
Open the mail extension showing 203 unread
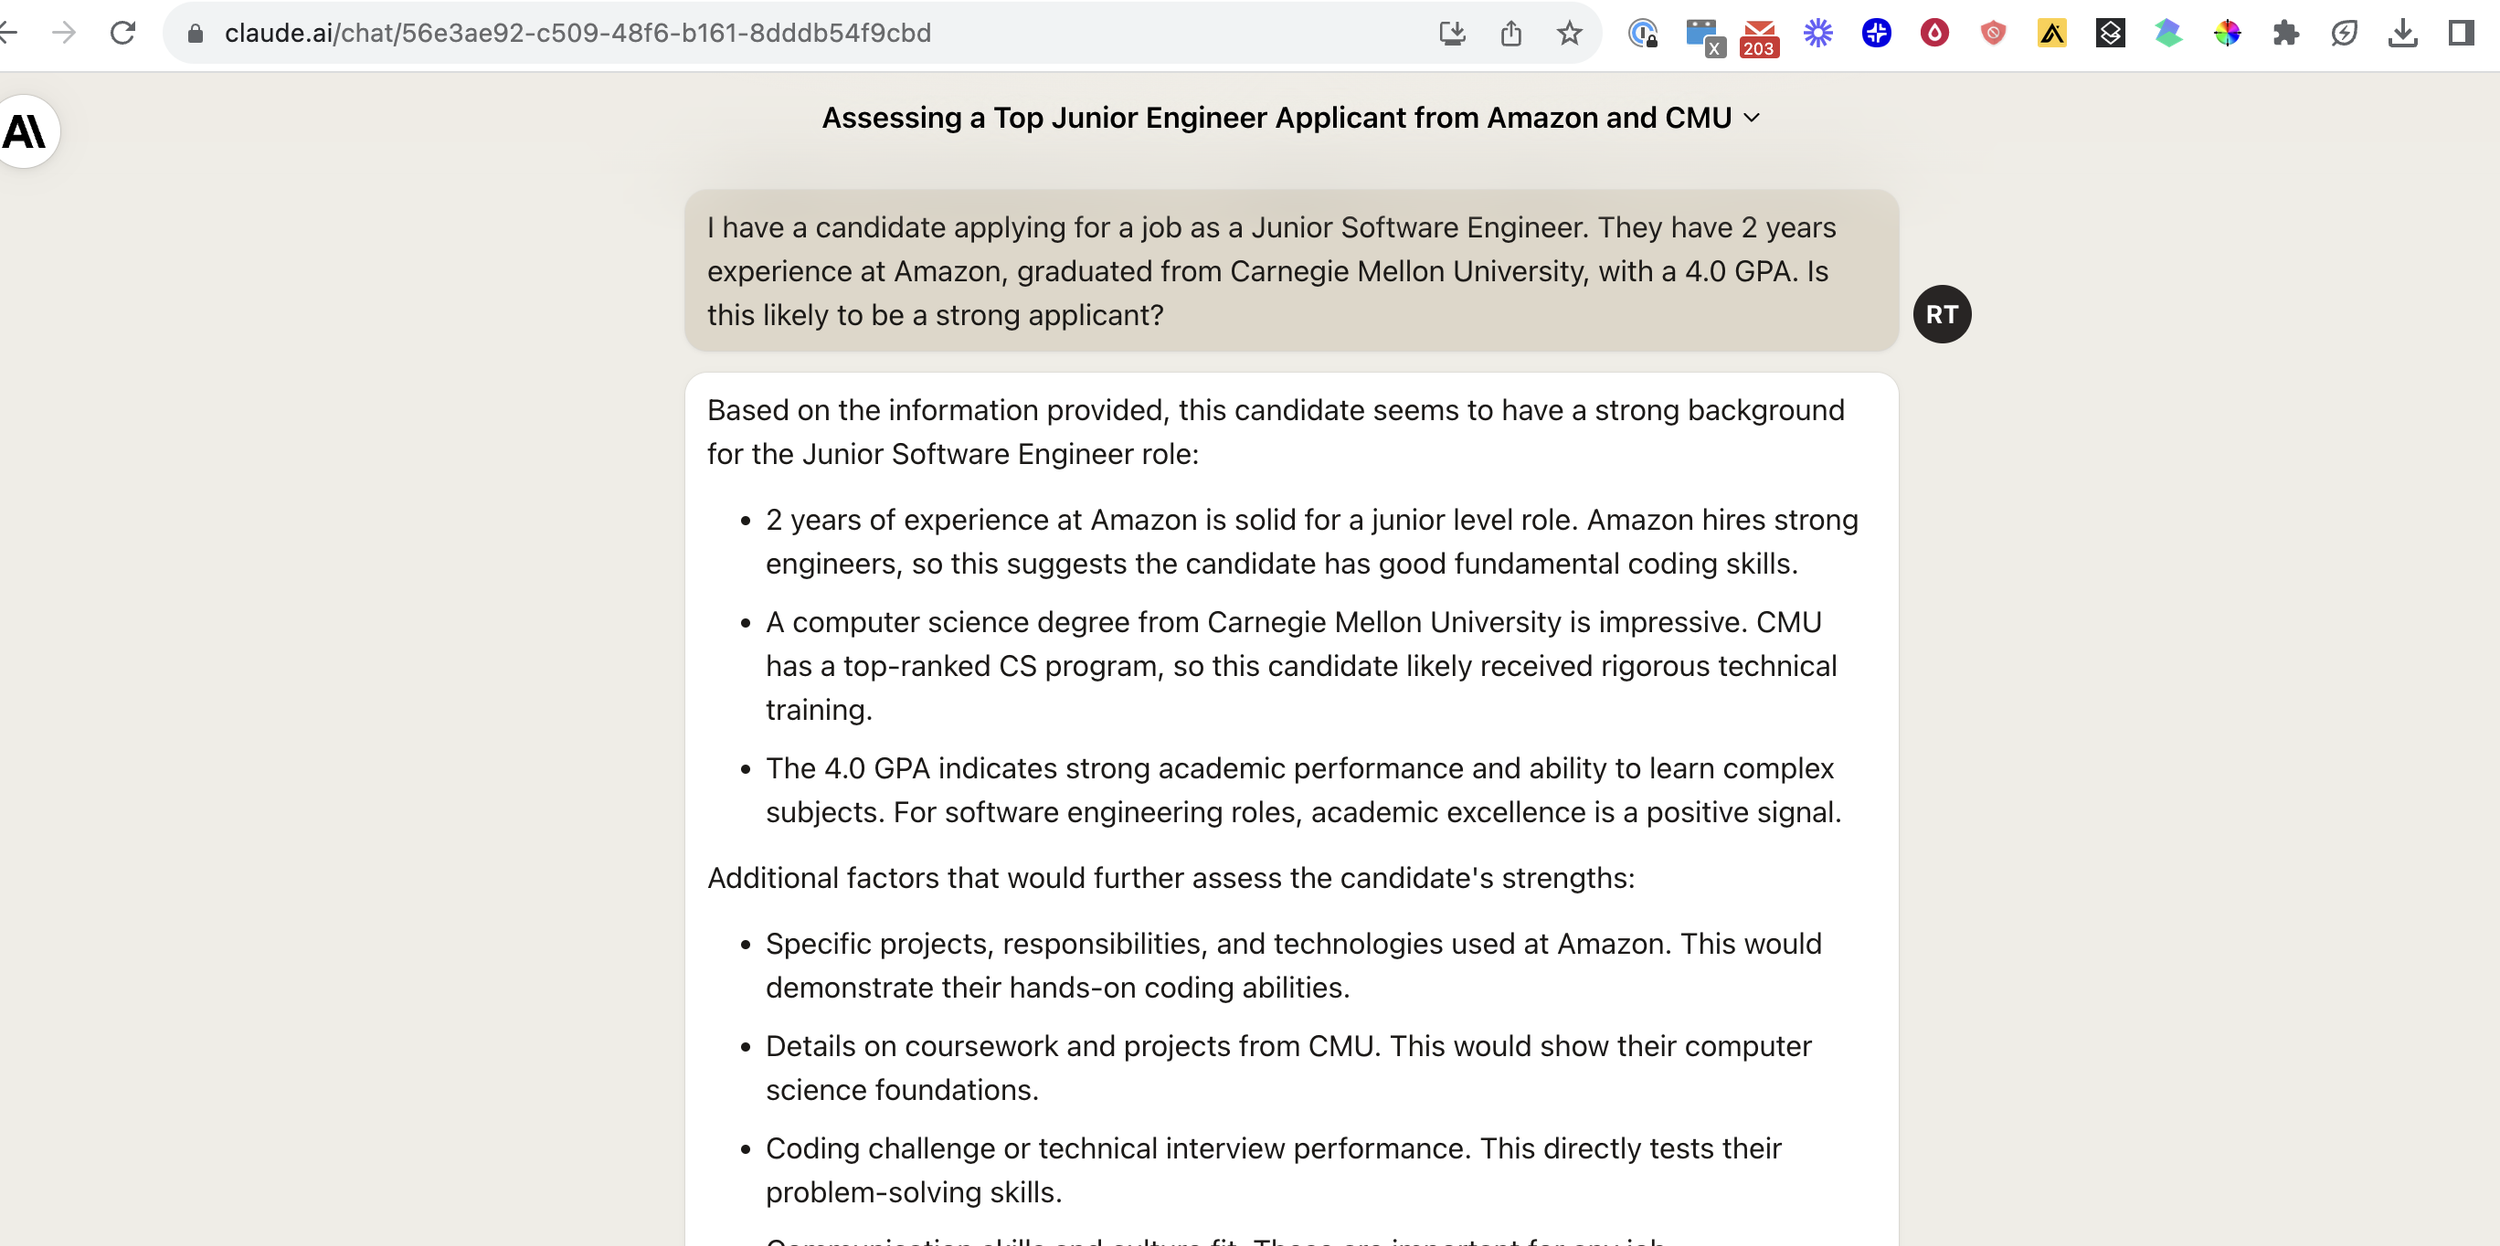(1759, 37)
